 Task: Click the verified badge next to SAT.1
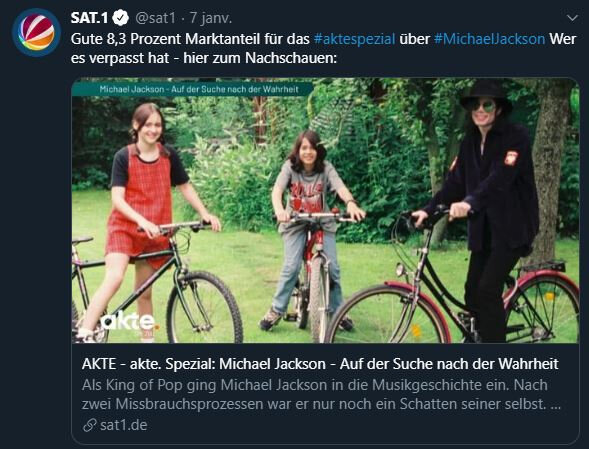coord(121,18)
